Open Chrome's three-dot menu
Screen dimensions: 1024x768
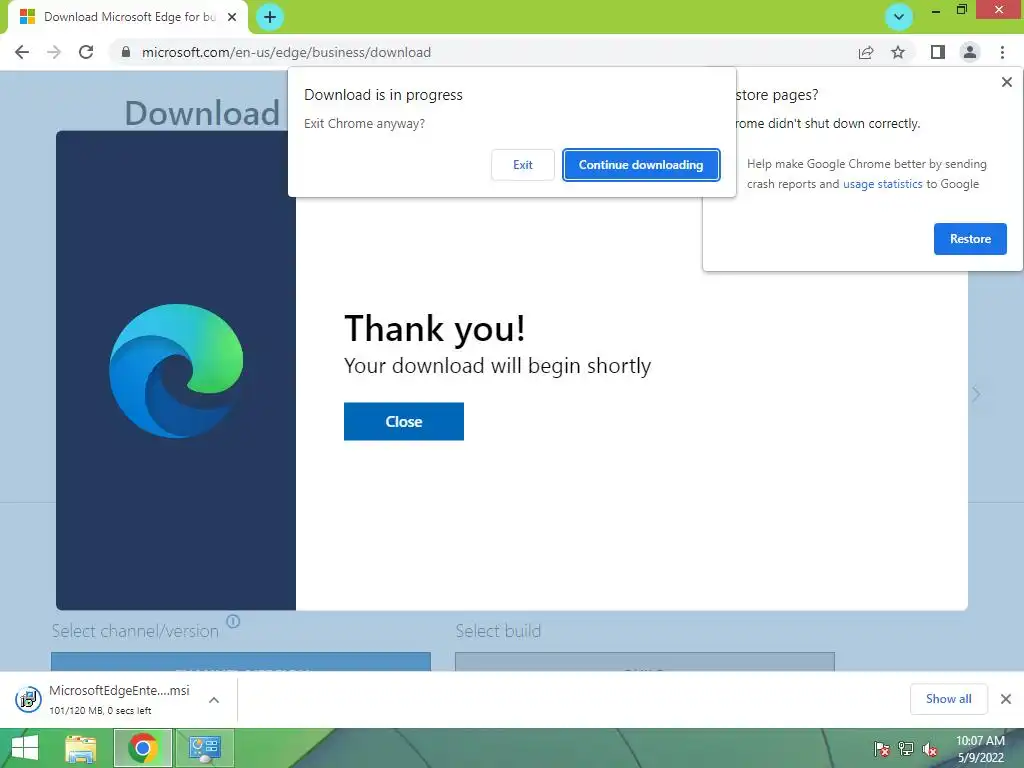1002,52
